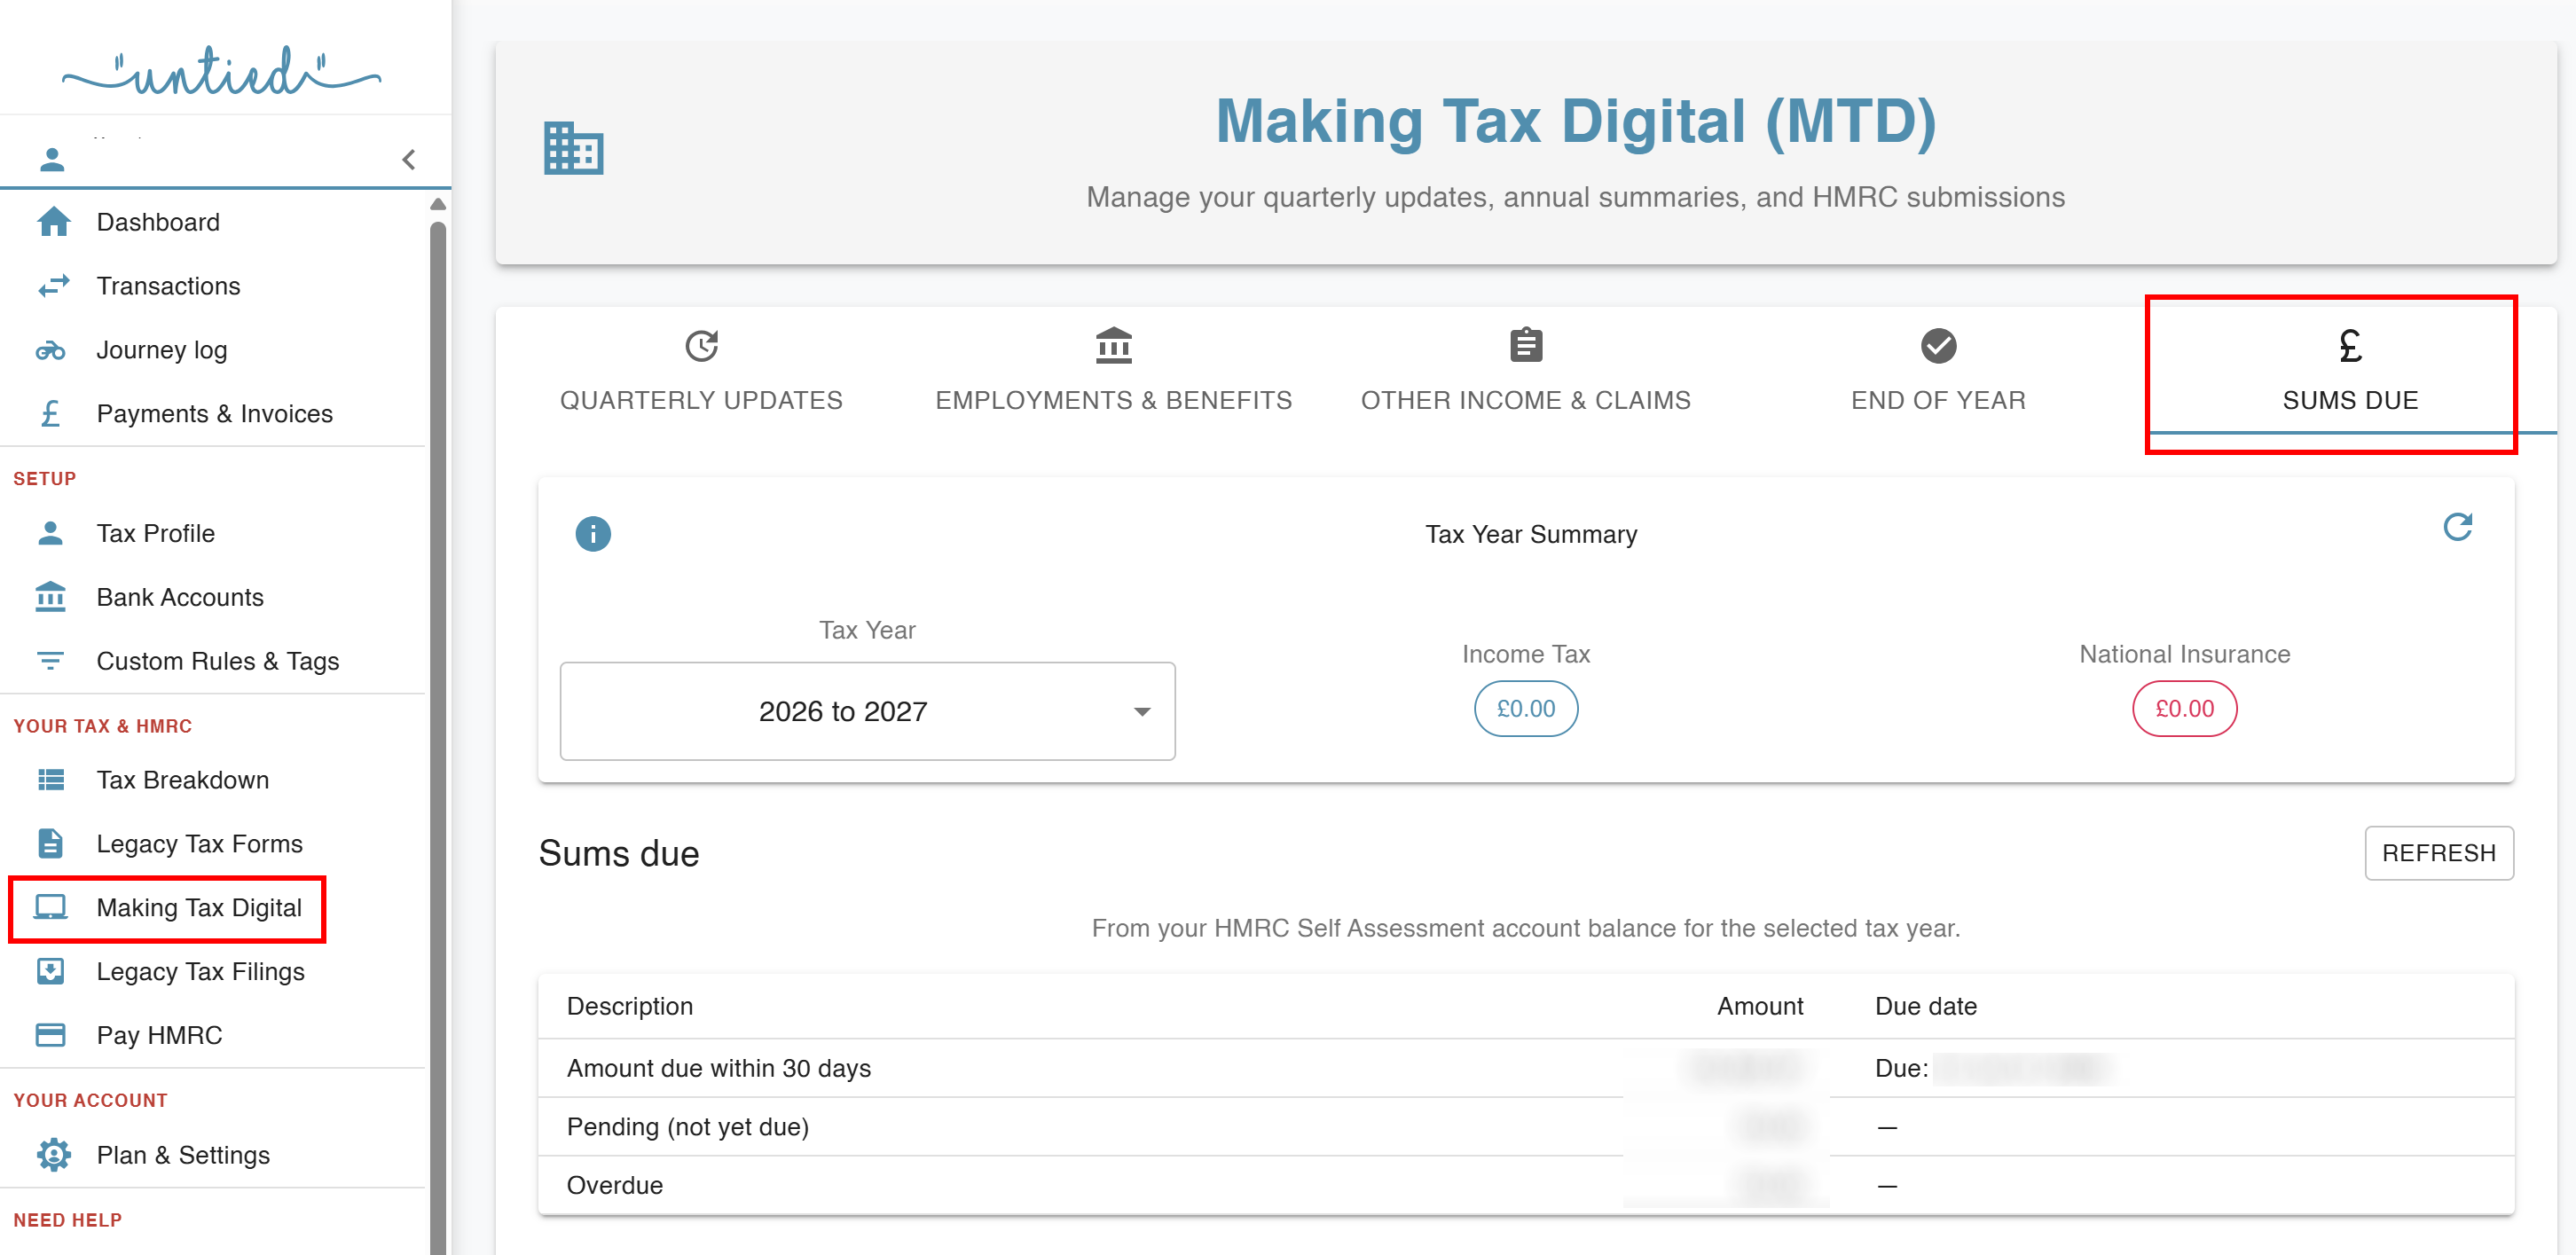Click the Making Tax Digital laptop icon
2576x1255 pixels.
point(50,908)
